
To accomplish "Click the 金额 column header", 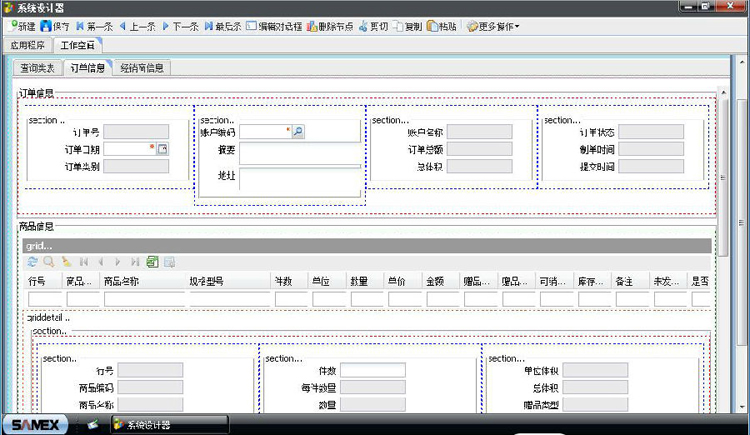I will [x=441, y=281].
